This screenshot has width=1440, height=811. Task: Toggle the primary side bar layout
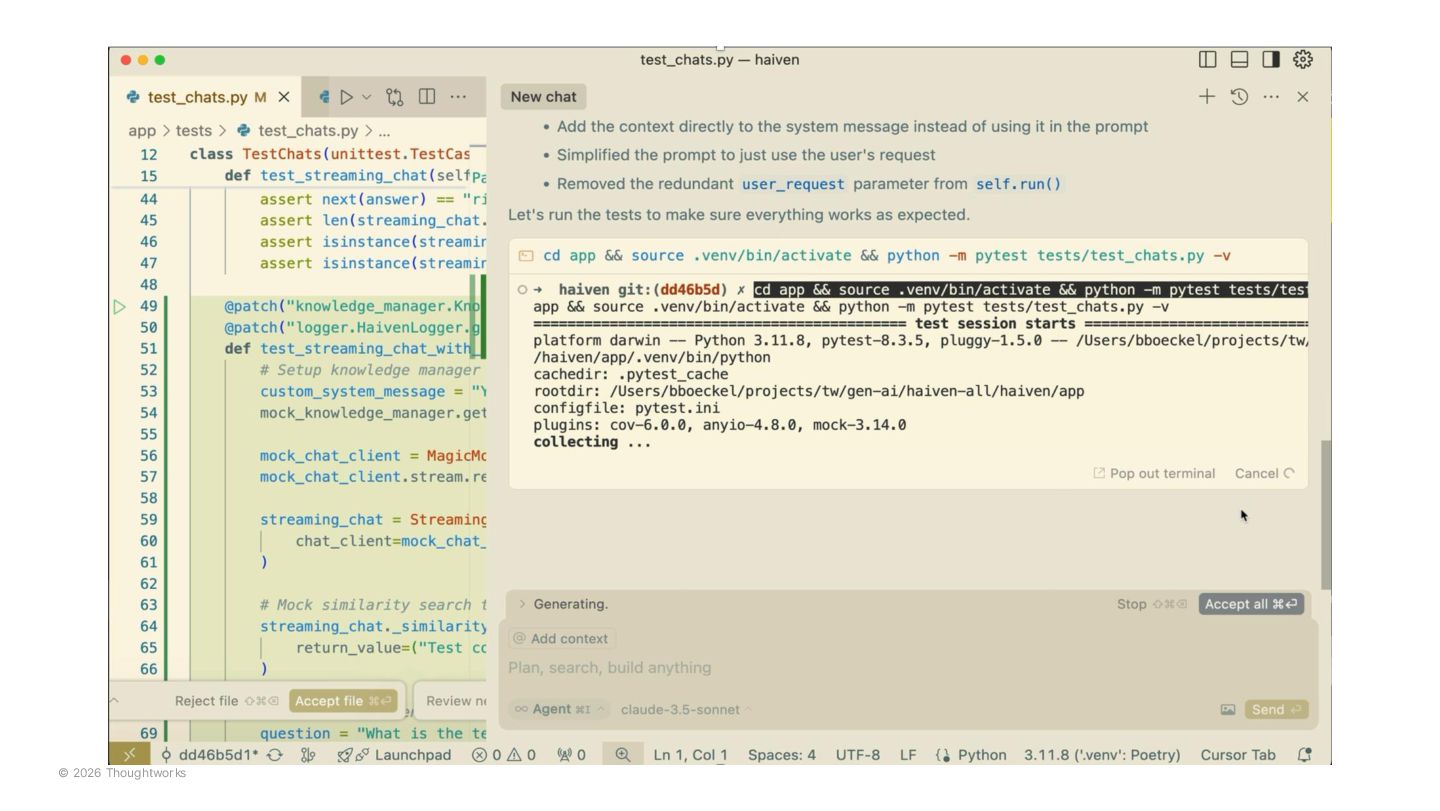(x=1208, y=60)
